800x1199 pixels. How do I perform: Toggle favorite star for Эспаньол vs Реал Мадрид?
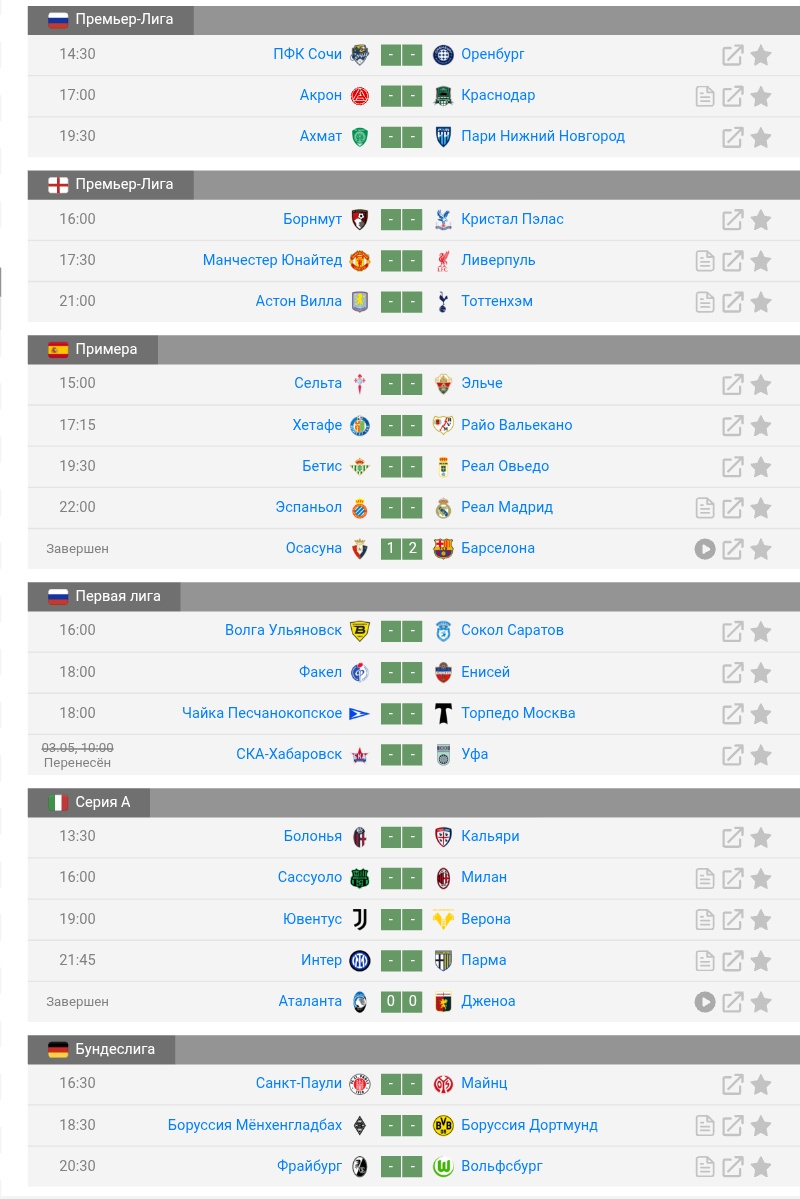[x=760, y=508]
